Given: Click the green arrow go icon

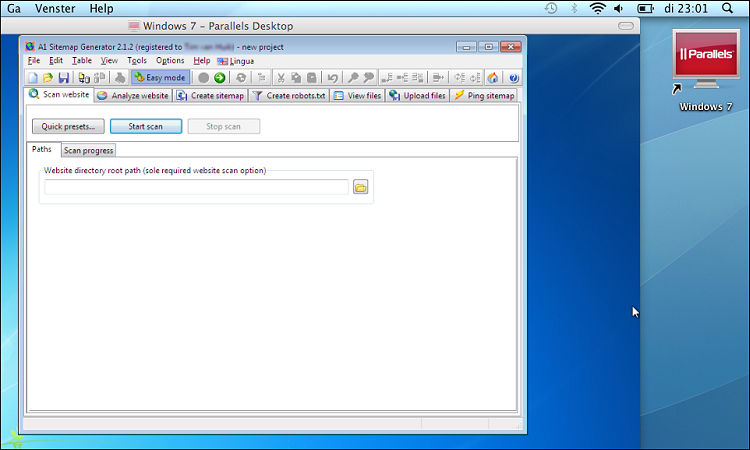Looking at the screenshot, I should point(220,77).
